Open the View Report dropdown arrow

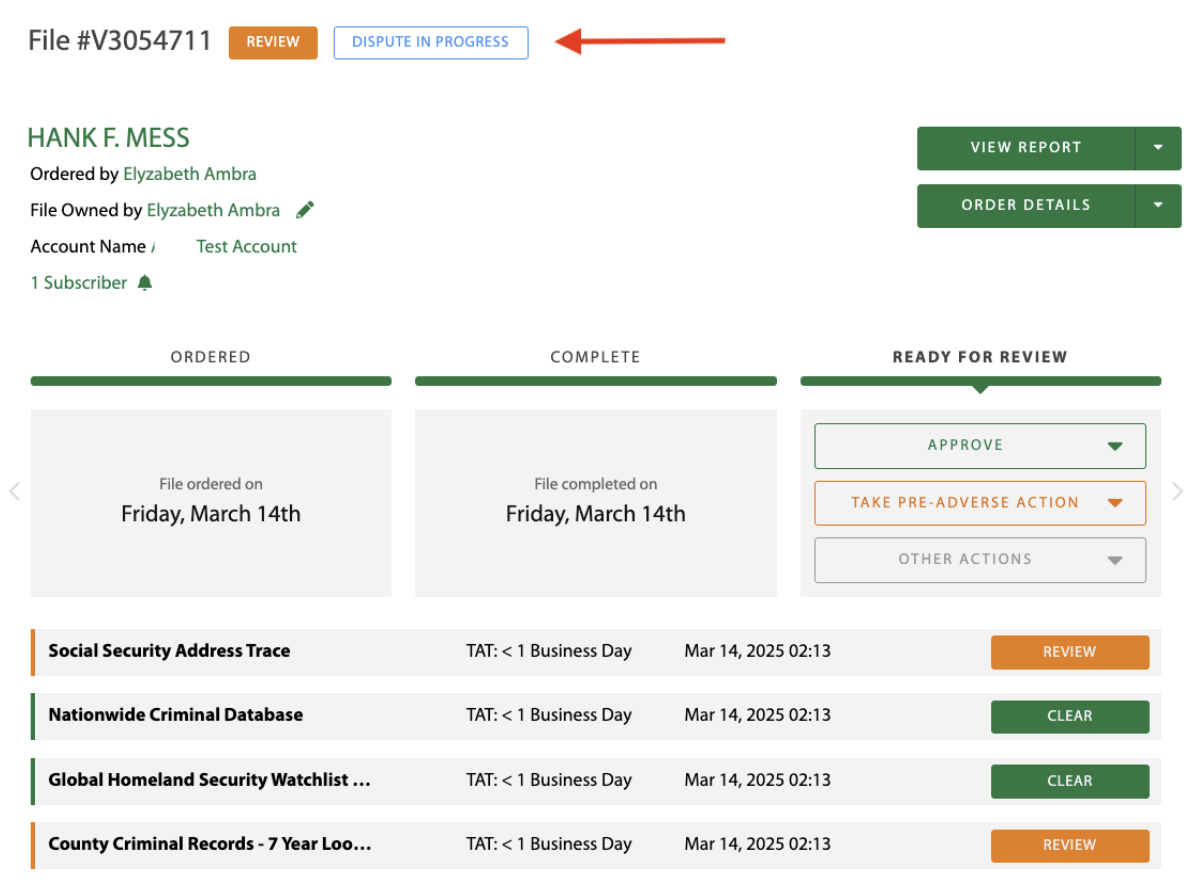point(1158,148)
